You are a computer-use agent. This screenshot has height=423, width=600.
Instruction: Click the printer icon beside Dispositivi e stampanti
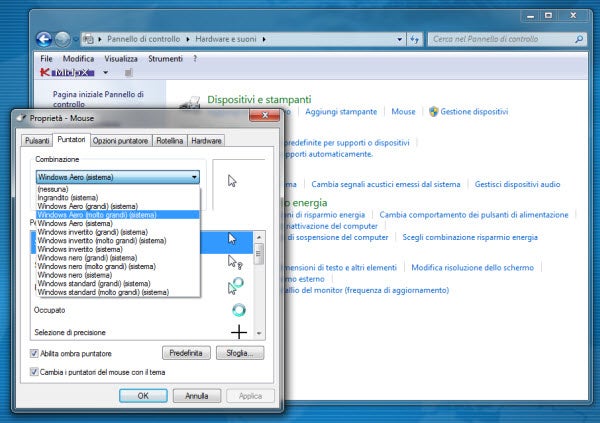(191, 103)
